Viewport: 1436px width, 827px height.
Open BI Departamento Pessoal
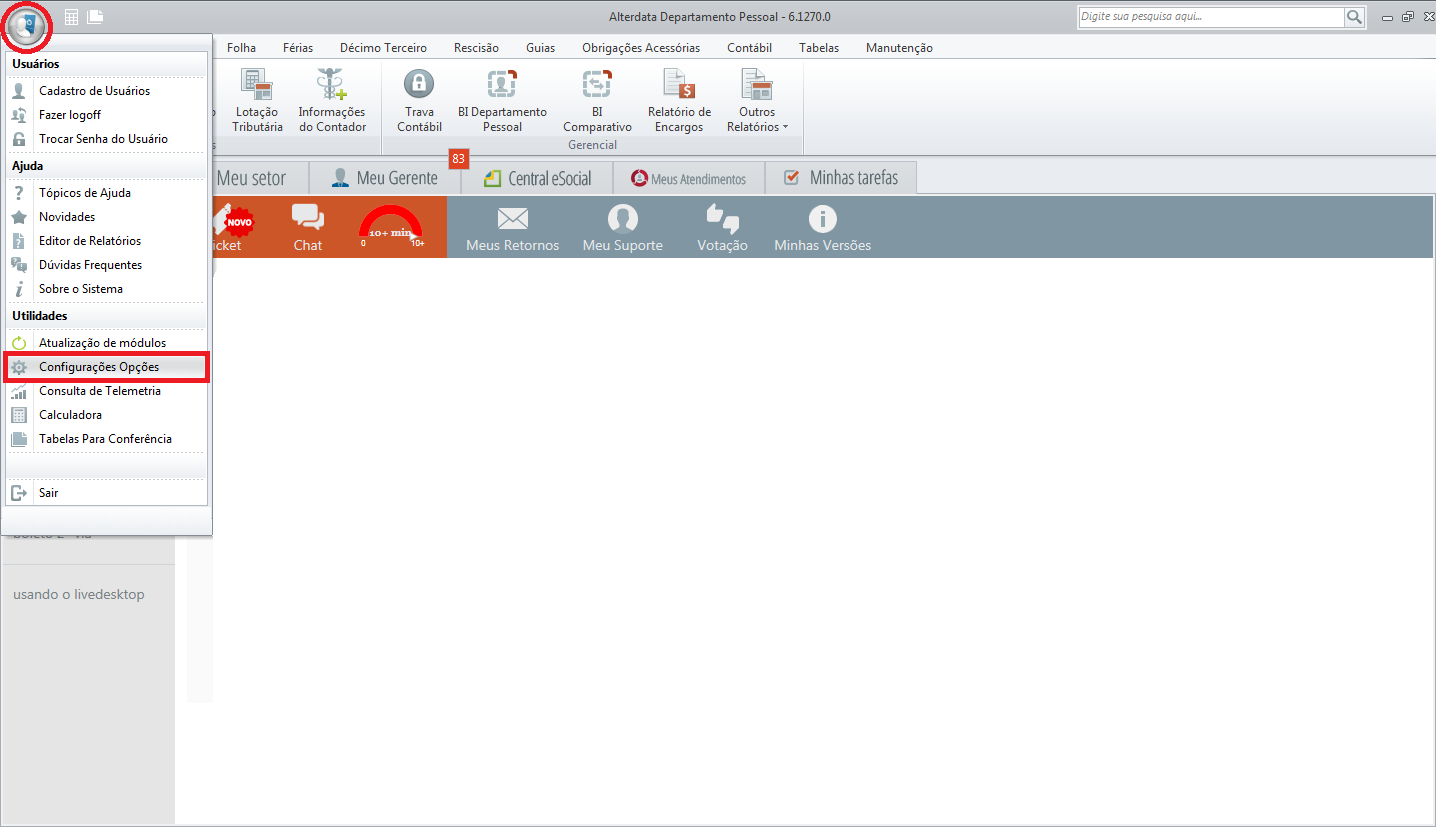coord(502,100)
